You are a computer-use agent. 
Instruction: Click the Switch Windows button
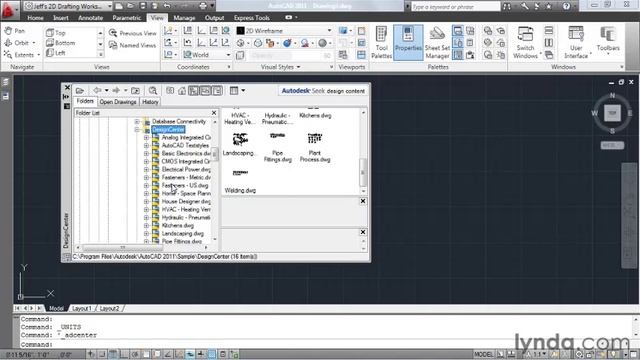coord(525,42)
